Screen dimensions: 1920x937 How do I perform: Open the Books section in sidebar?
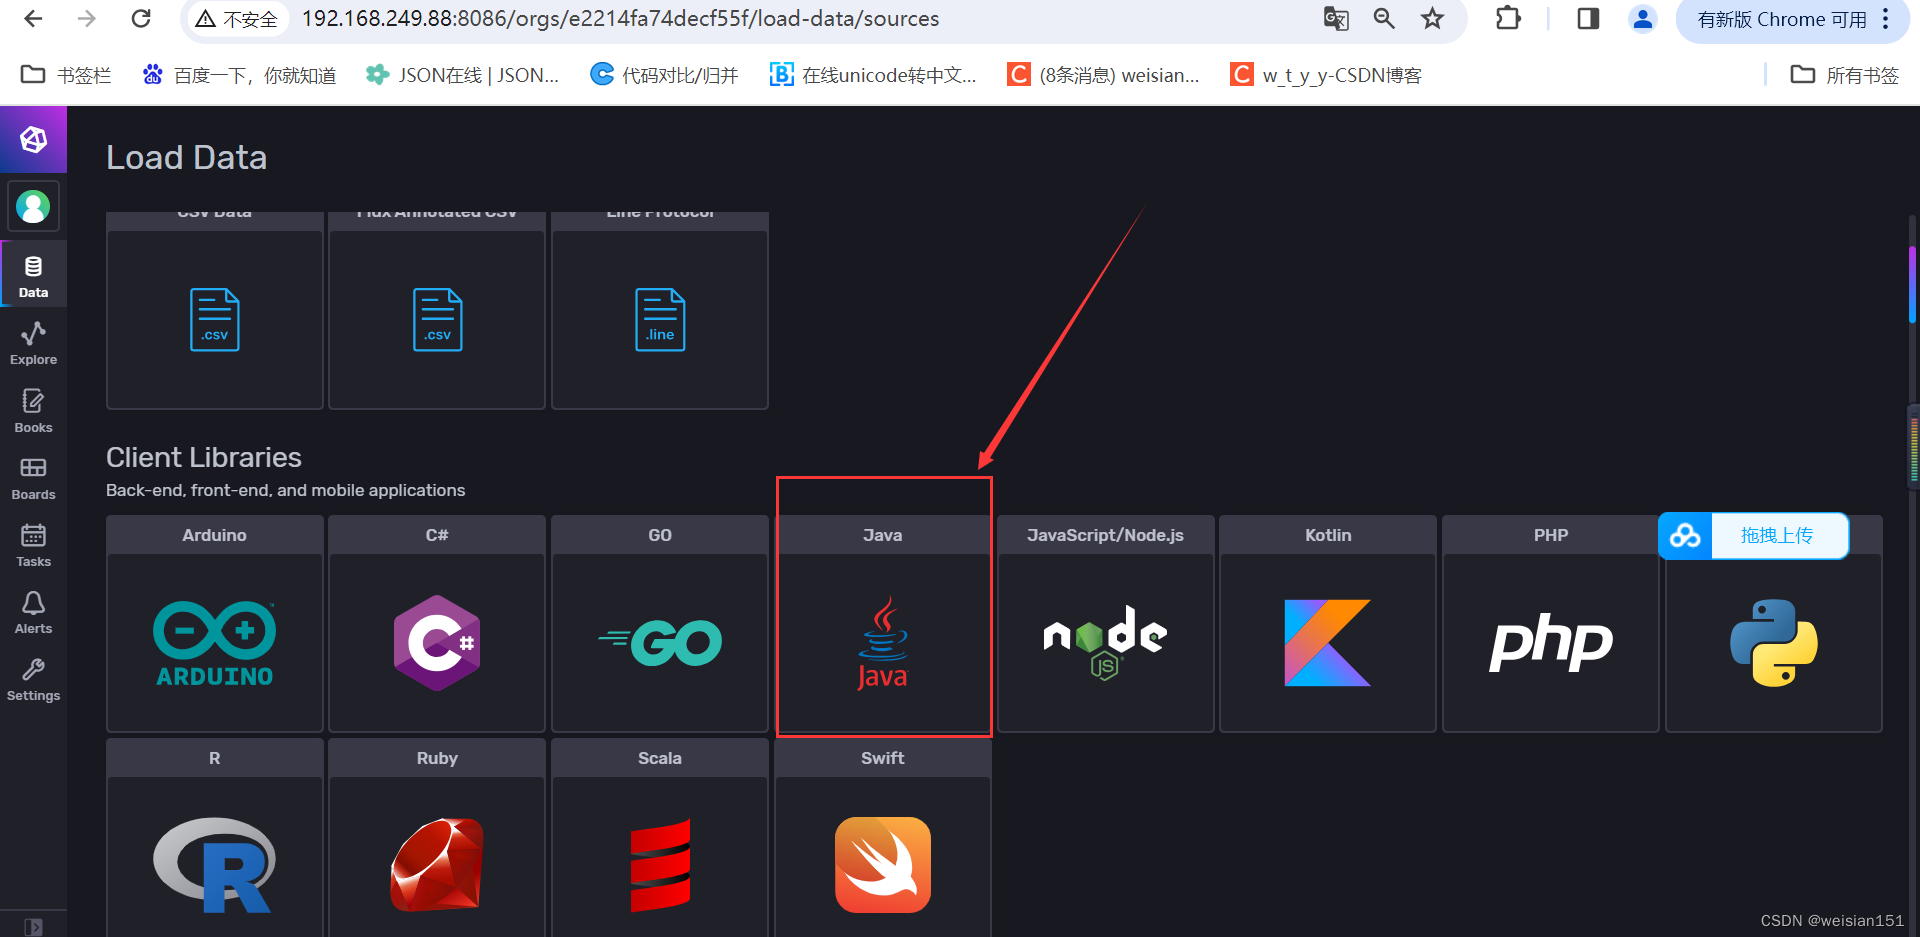(x=33, y=411)
